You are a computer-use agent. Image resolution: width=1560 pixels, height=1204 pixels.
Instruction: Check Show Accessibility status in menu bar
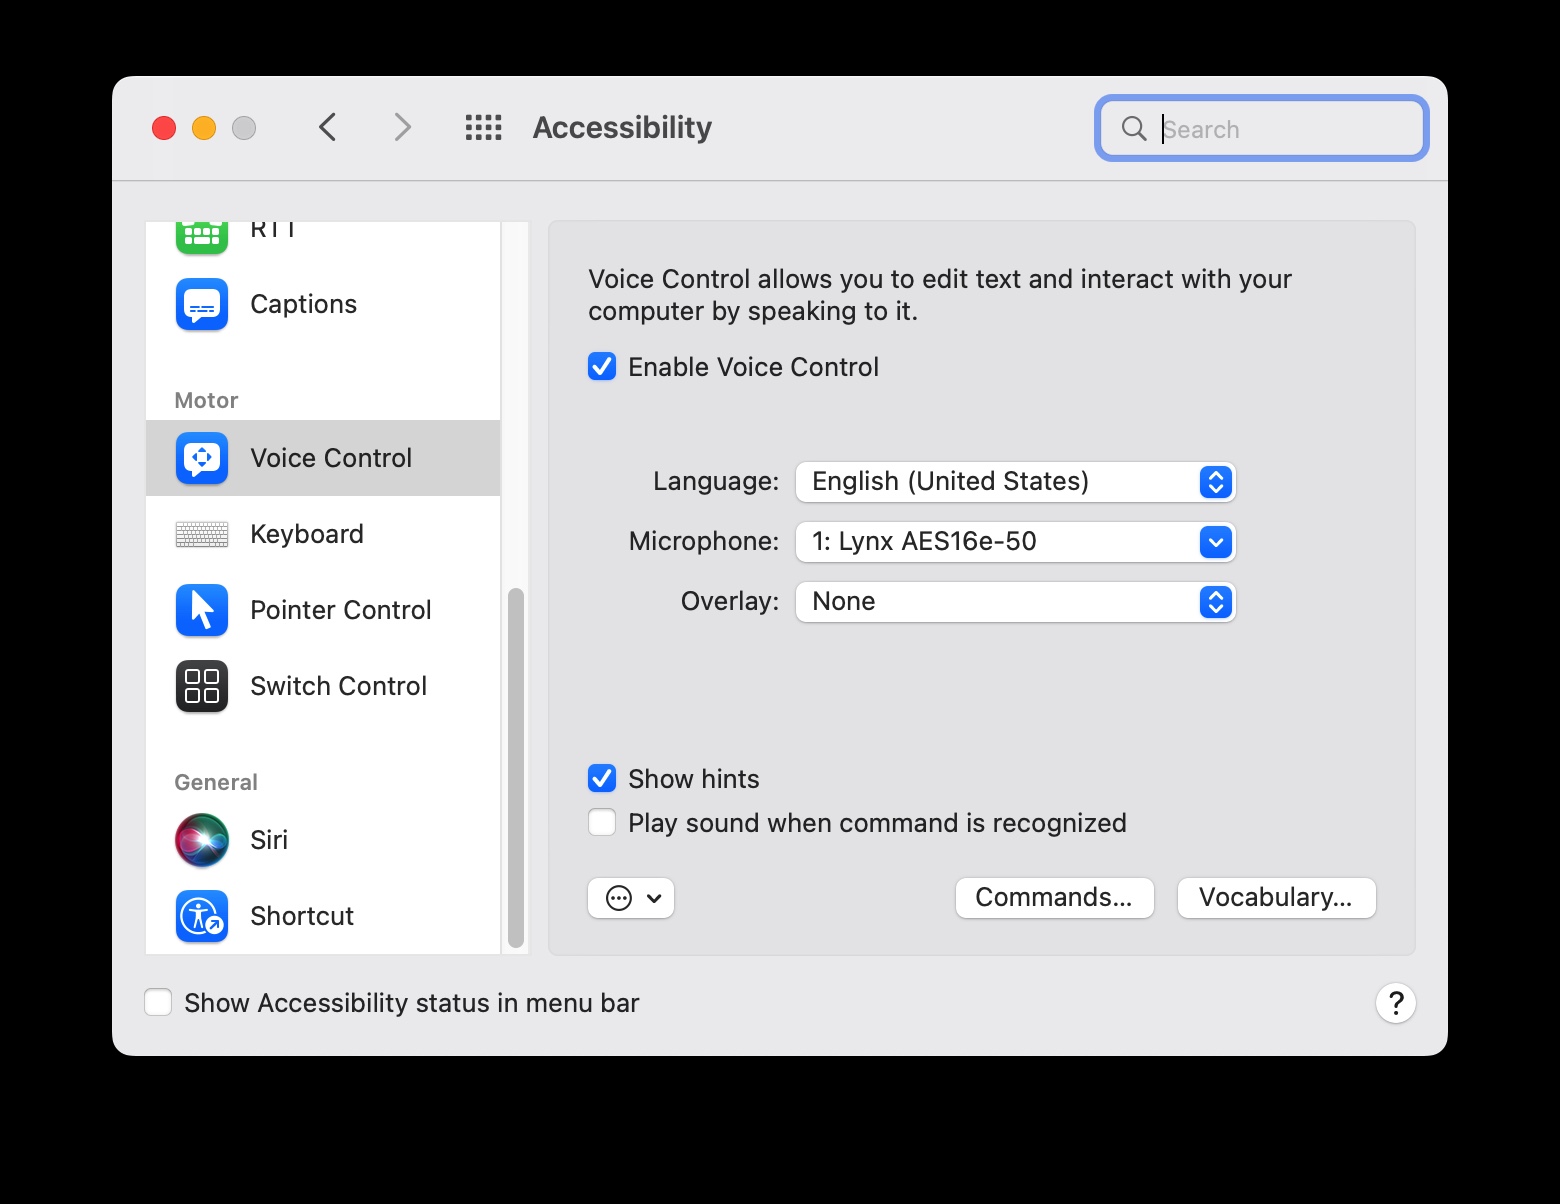click(158, 1002)
